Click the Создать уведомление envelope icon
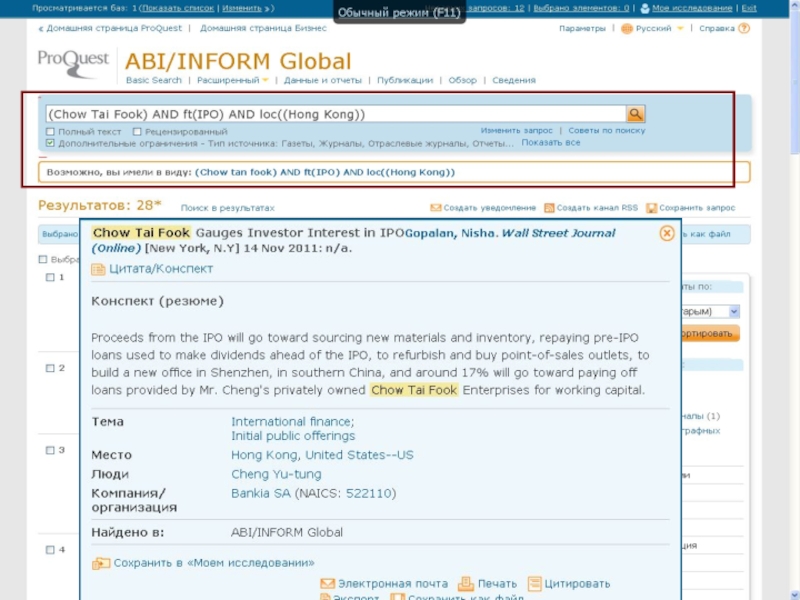Viewport: 800px width, 600px height. click(435, 208)
